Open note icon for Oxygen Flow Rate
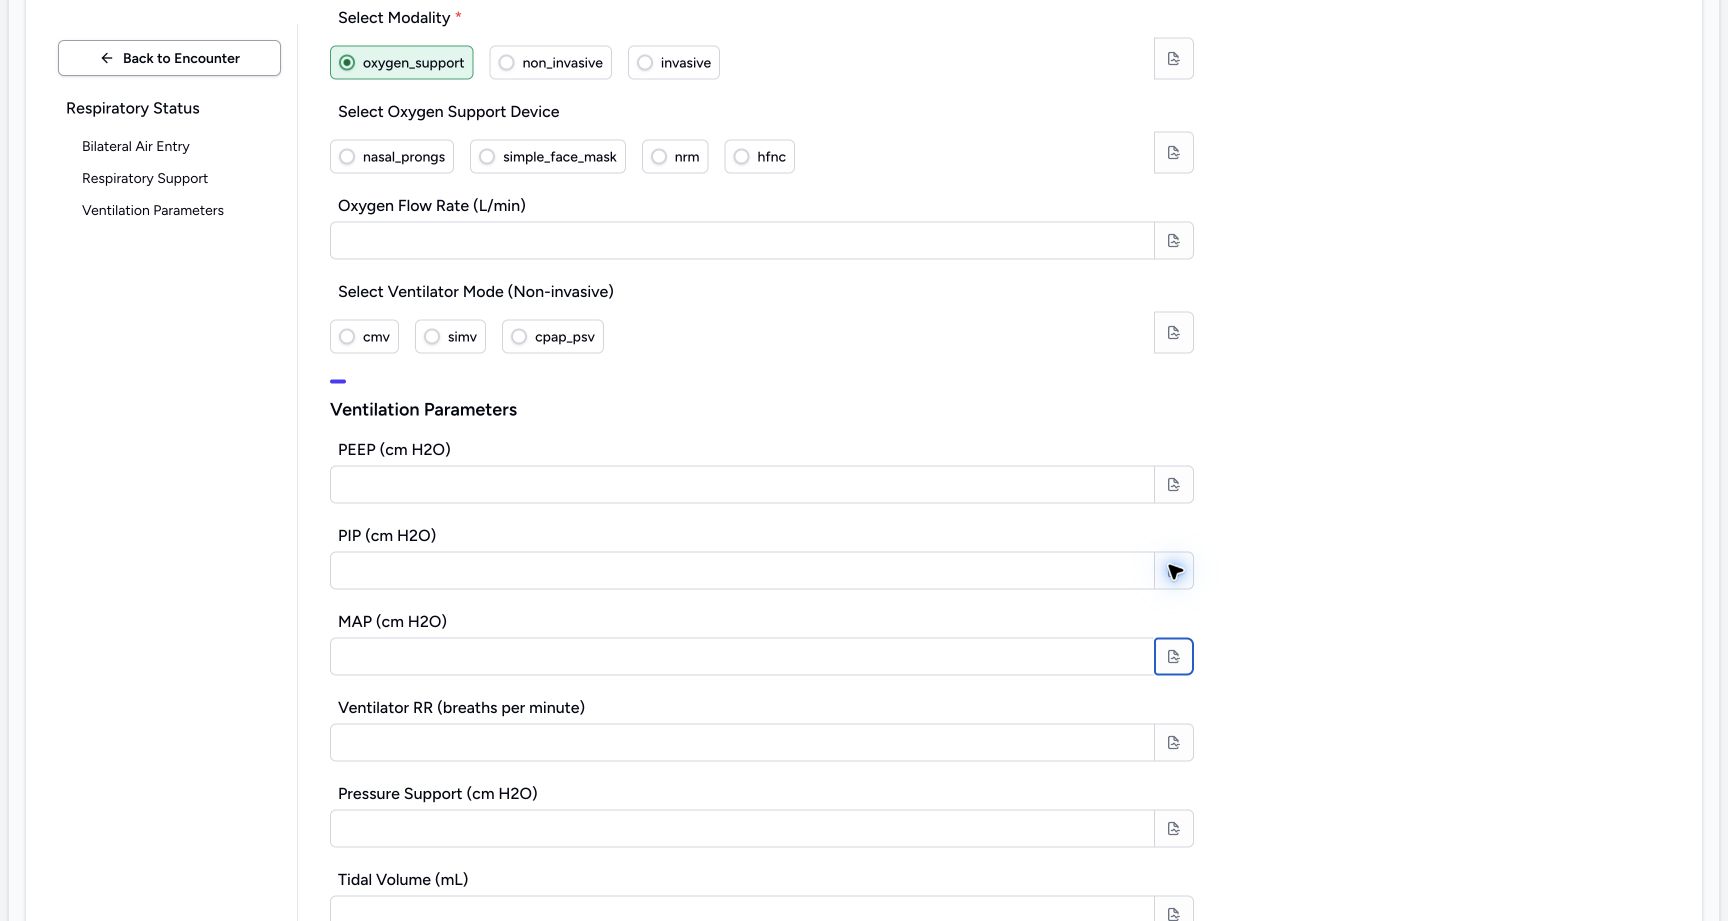Image resolution: width=1728 pixels, height=921 pixels. click(1174, 241)
